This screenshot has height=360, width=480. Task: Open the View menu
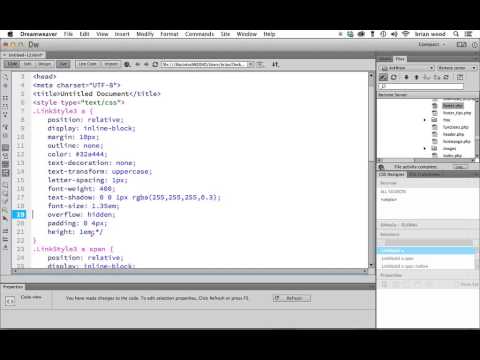102,34
